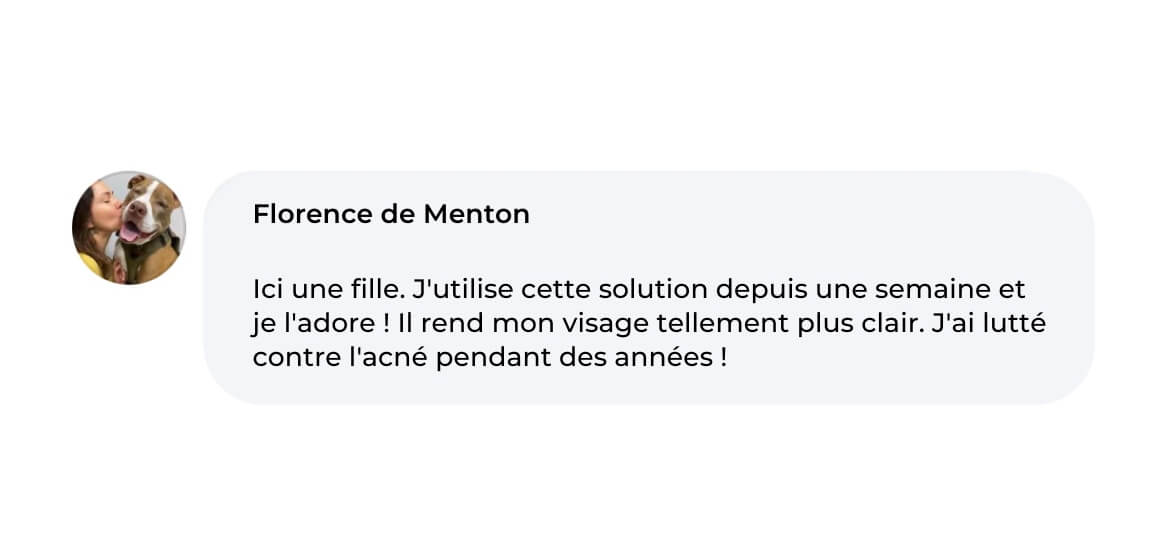Image resolution: width=1150 pixels, height=550 pixels.
Task: Click the word "J'utilise" in the comment
Action: (463, 290)
